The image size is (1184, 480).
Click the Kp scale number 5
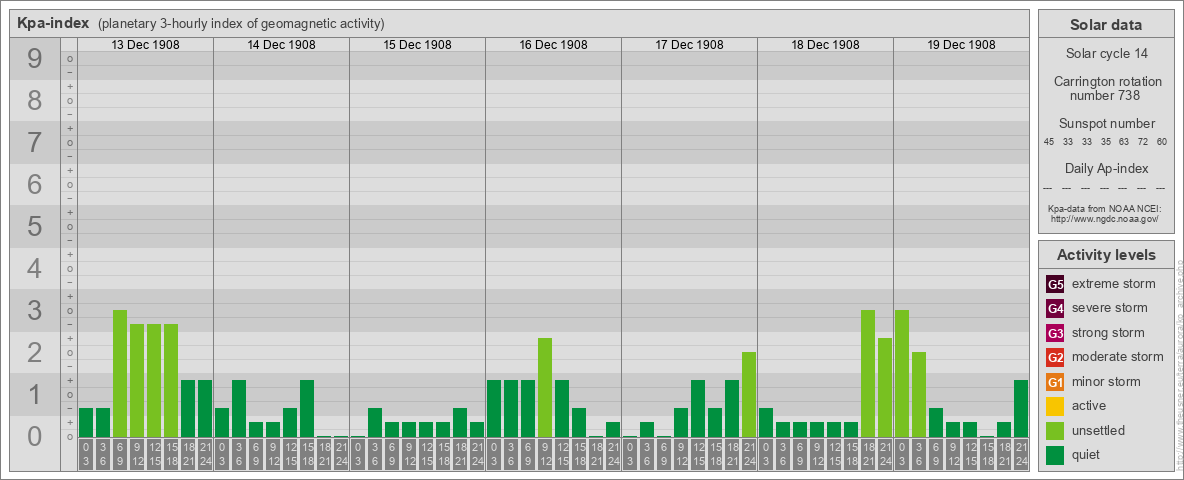click(35, 226)
